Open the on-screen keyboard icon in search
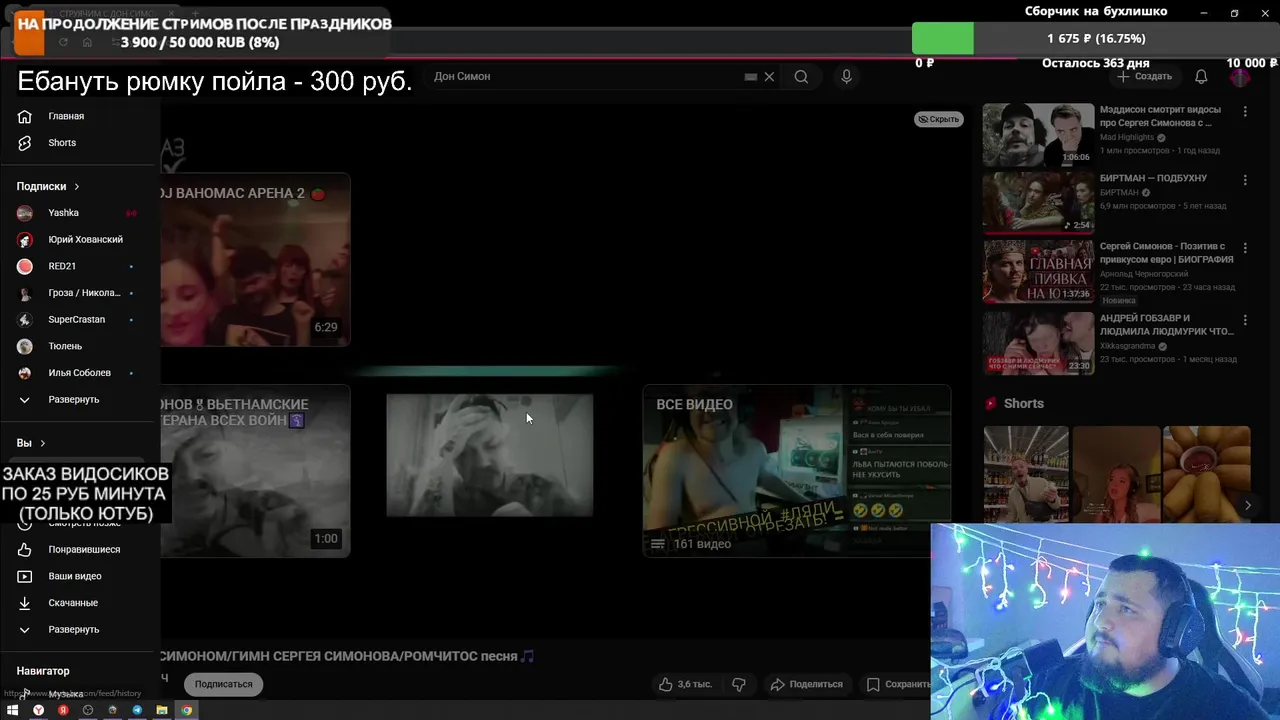Viewport: 1280px width, 720px height. click(x=750, y=77)
